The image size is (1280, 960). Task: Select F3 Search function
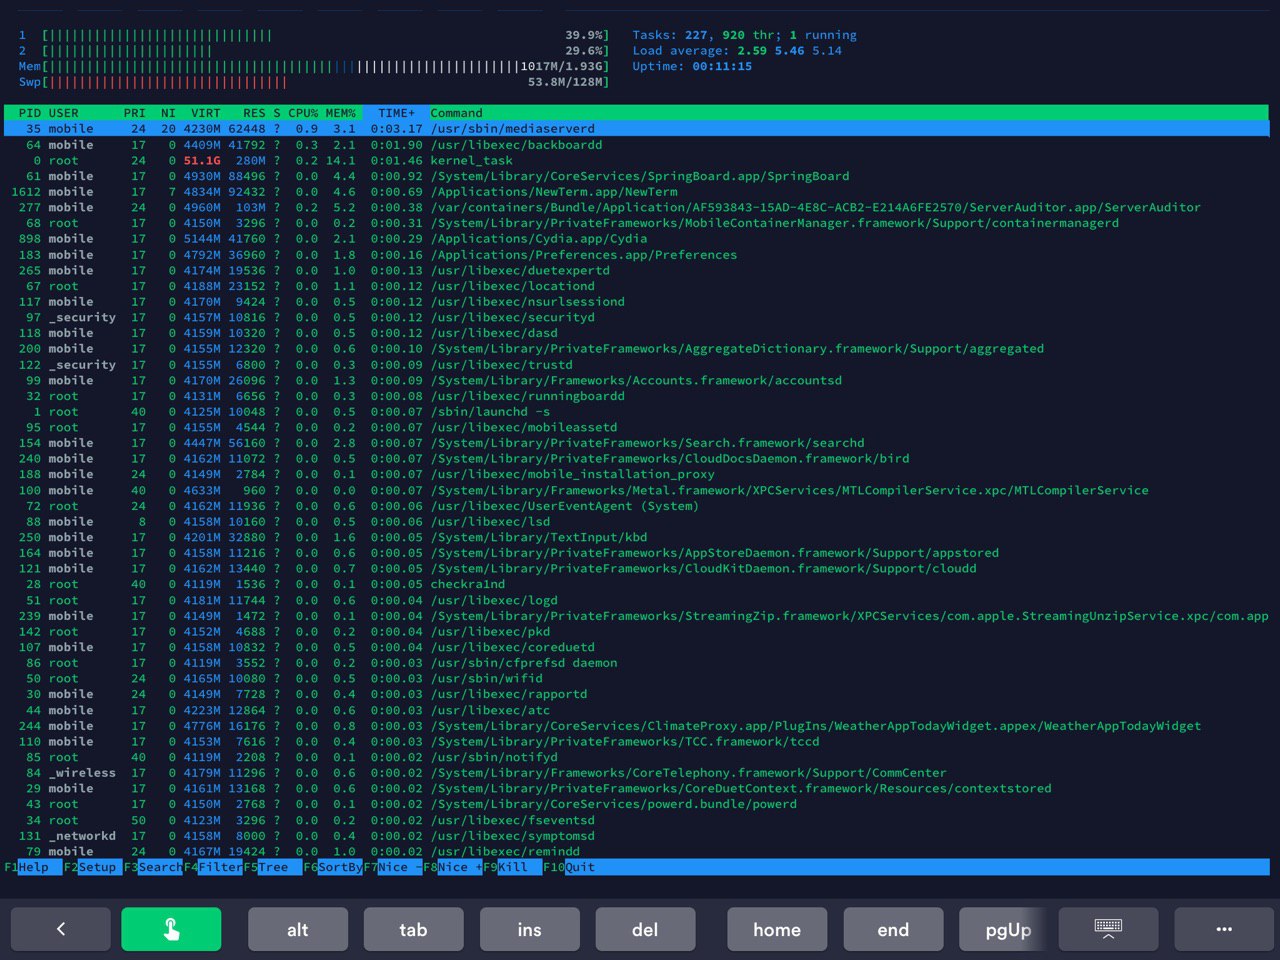click(x=153, y=867)
